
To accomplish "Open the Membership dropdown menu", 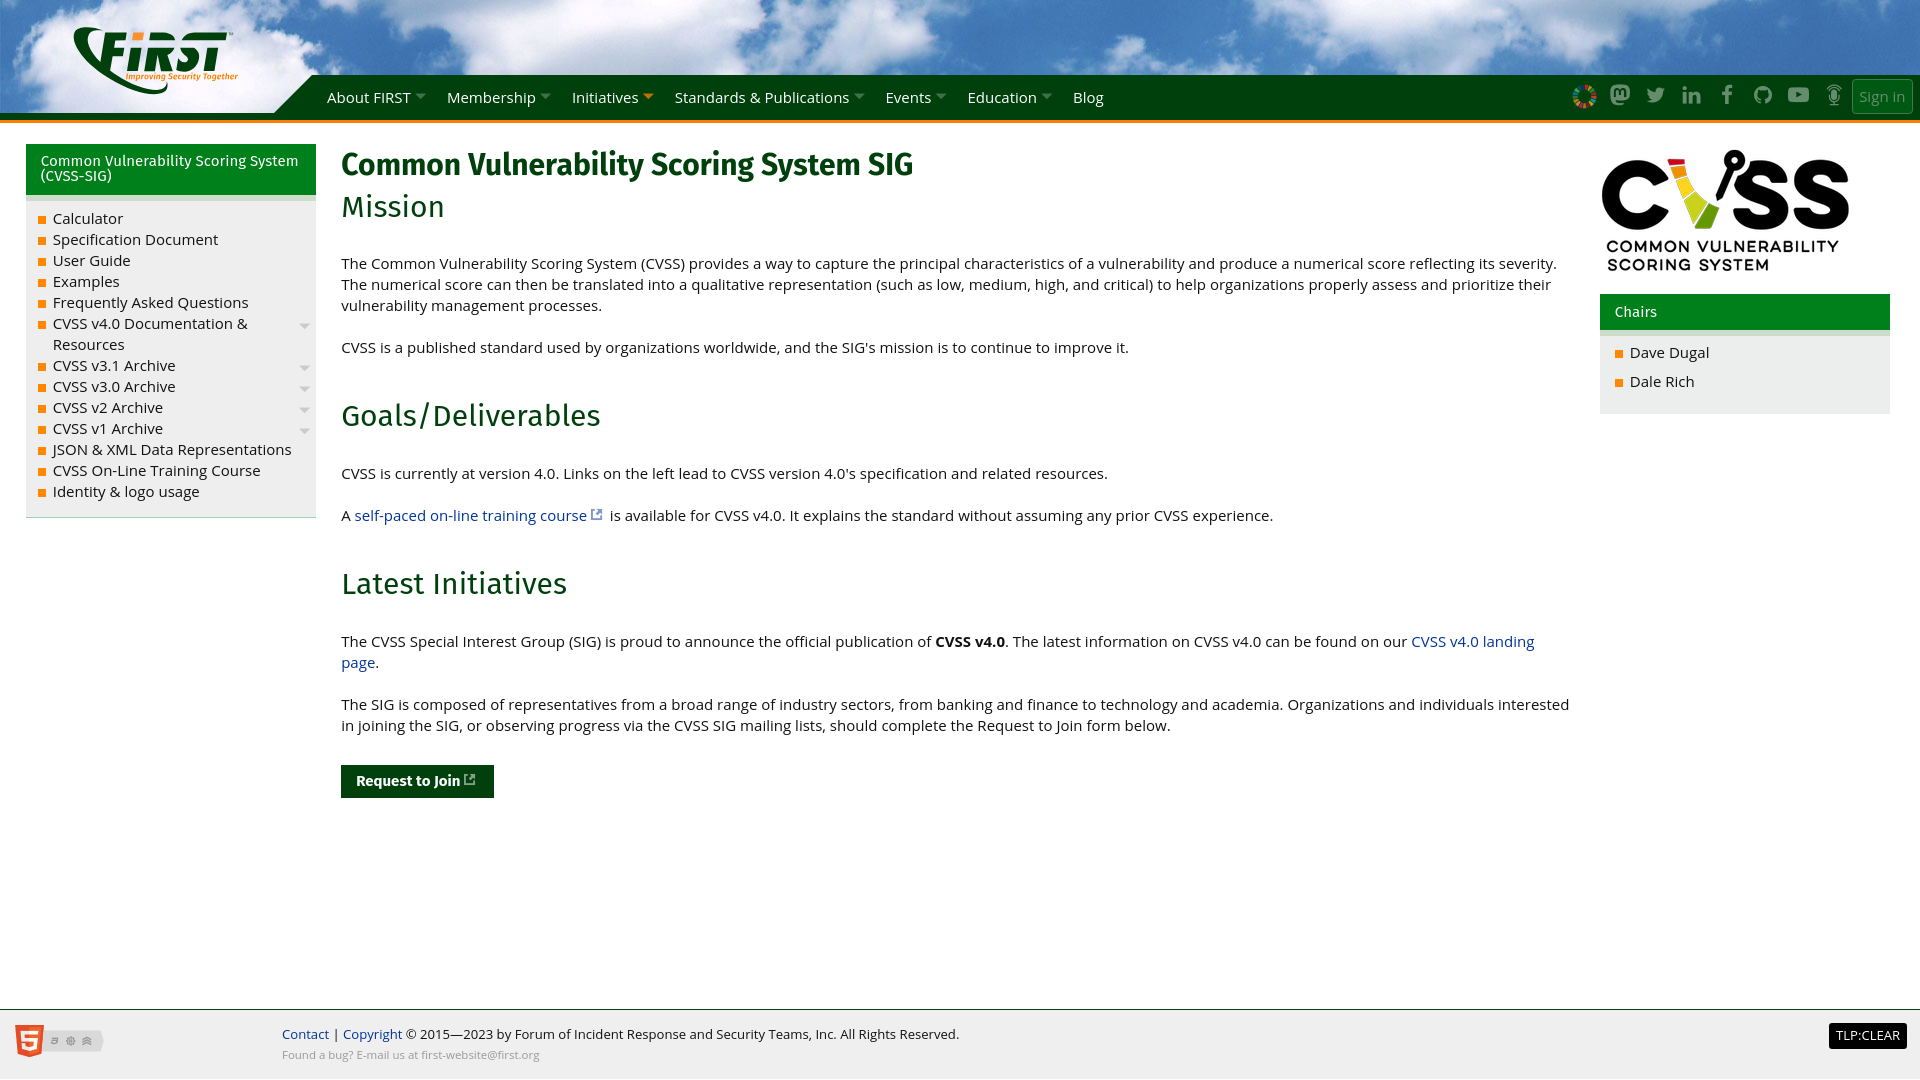I will (498, 97).
